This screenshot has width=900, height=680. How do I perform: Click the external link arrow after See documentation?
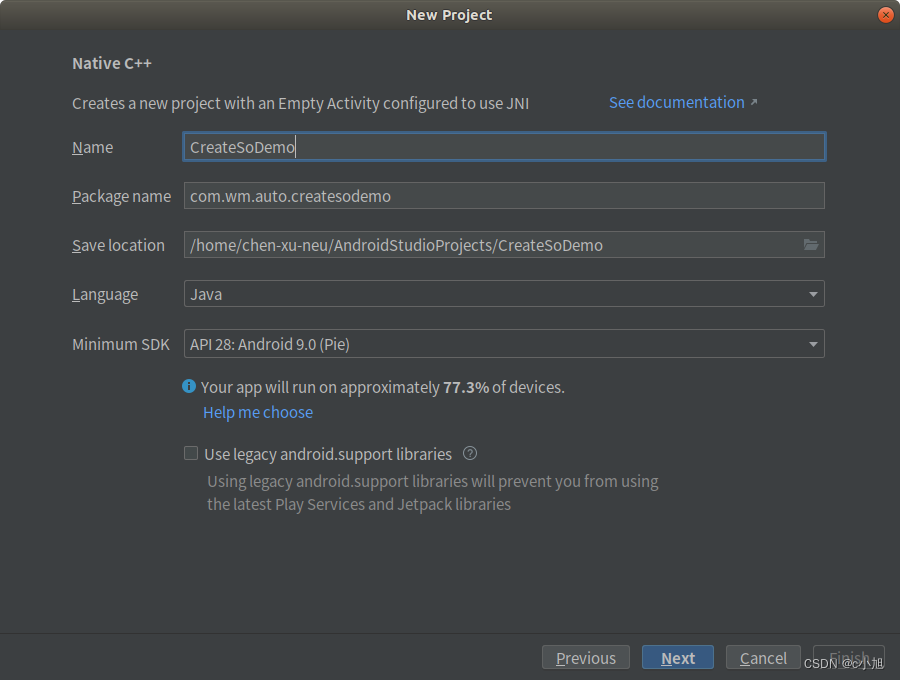[x=754, y=102]
